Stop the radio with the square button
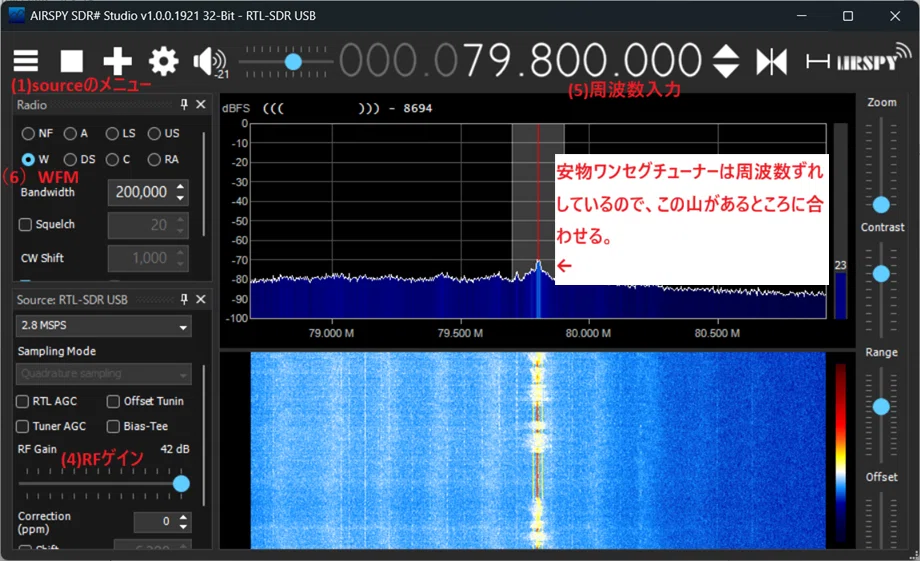 (x=72, y=60)
